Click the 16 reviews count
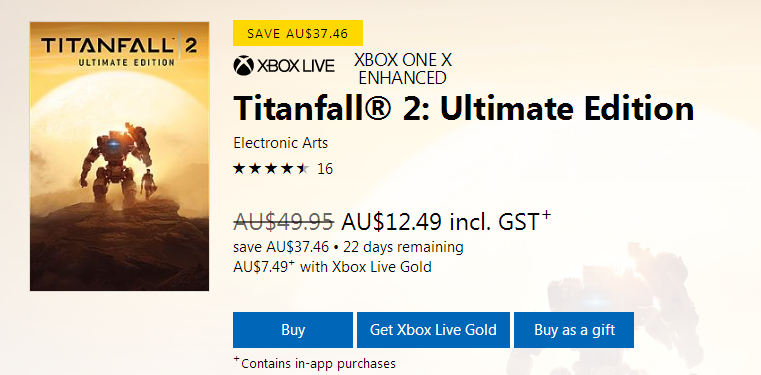 click(x=325, y=169)
